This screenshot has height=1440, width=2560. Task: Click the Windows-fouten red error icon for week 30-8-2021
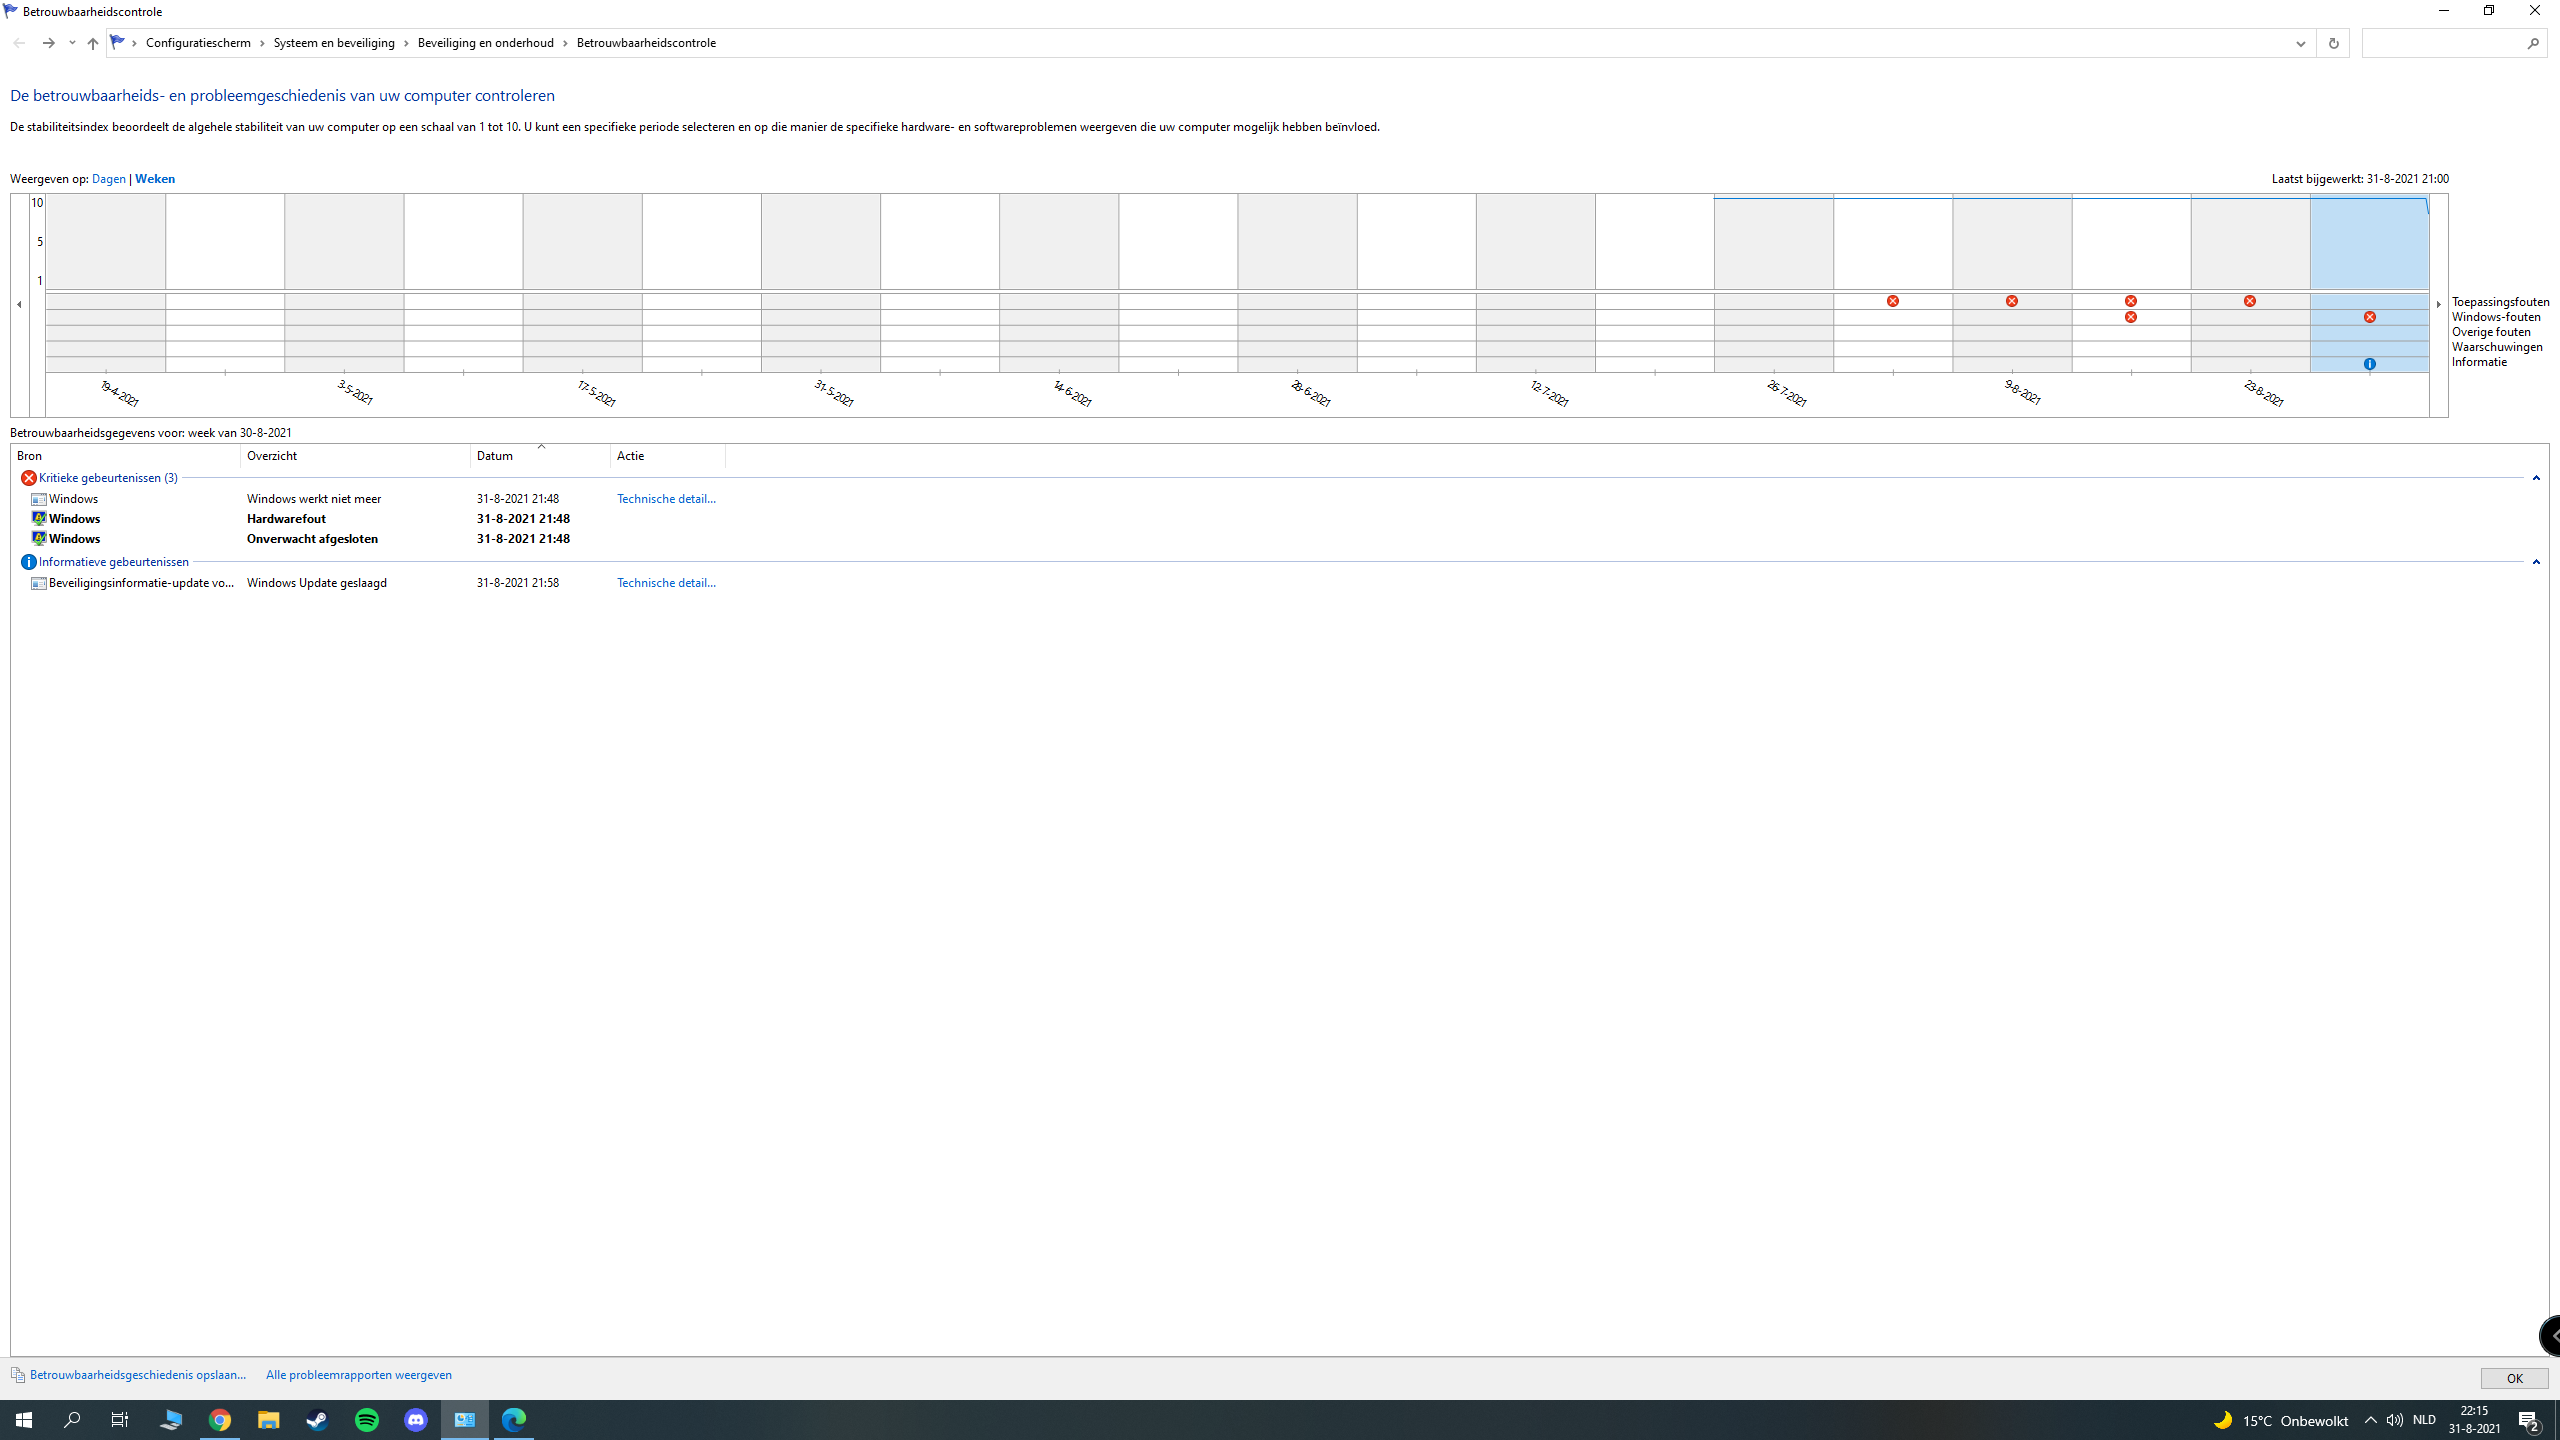(x=2370, y=317)
